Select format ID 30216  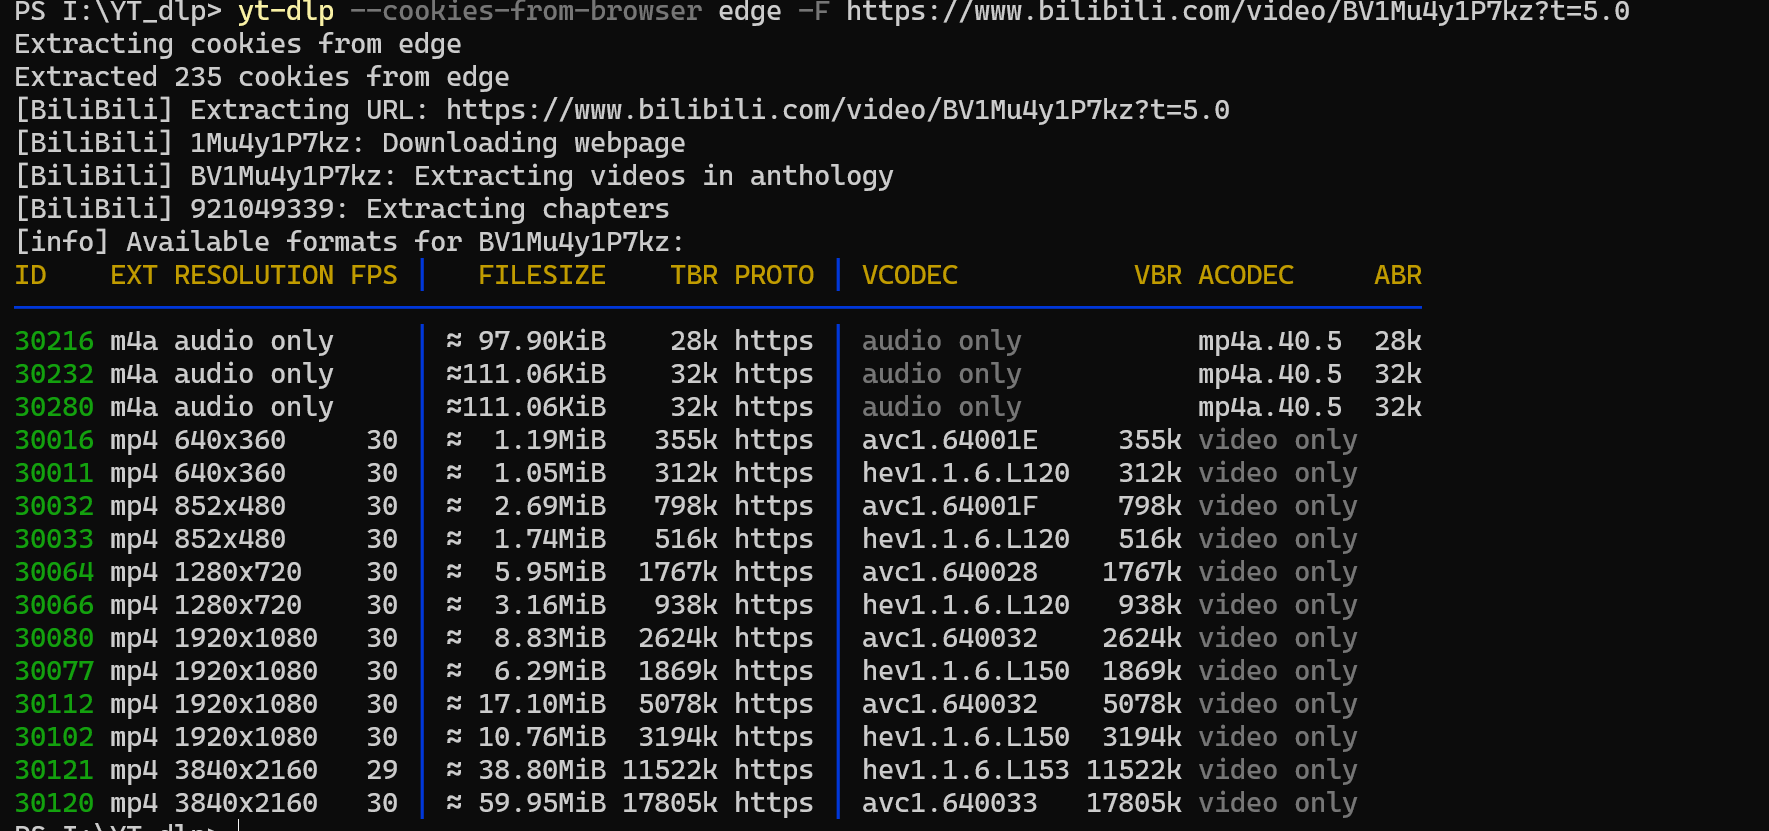(54, 341)
